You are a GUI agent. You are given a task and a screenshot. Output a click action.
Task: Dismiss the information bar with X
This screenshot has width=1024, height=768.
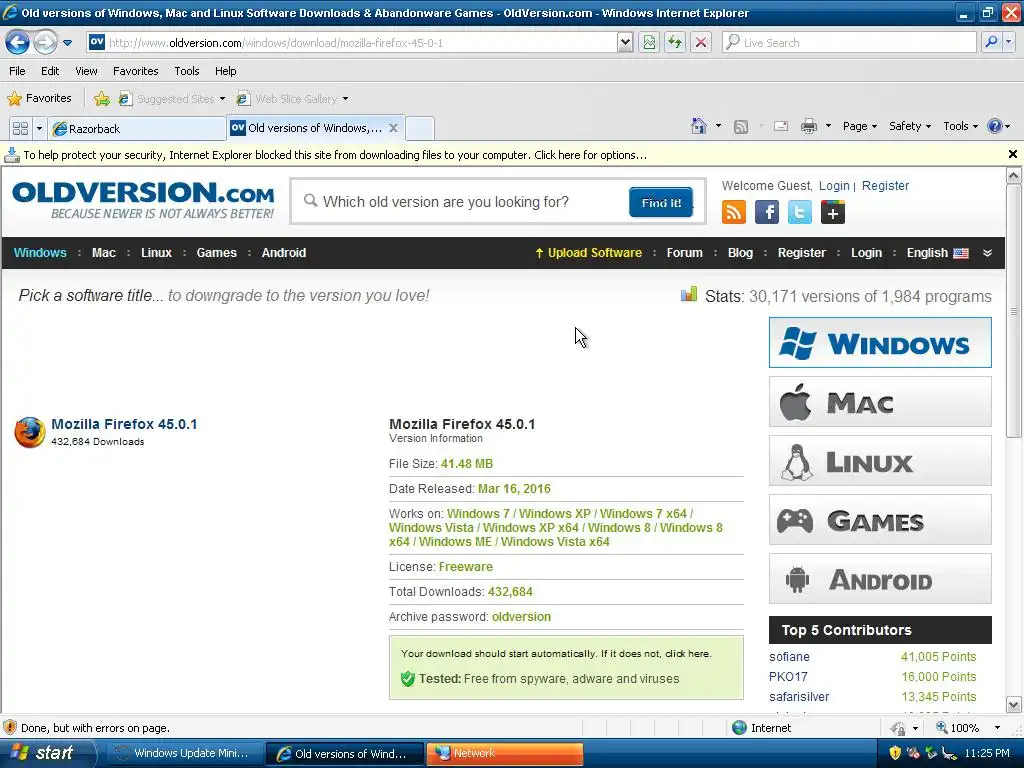pyautogui.click(x=1012, y=154)
